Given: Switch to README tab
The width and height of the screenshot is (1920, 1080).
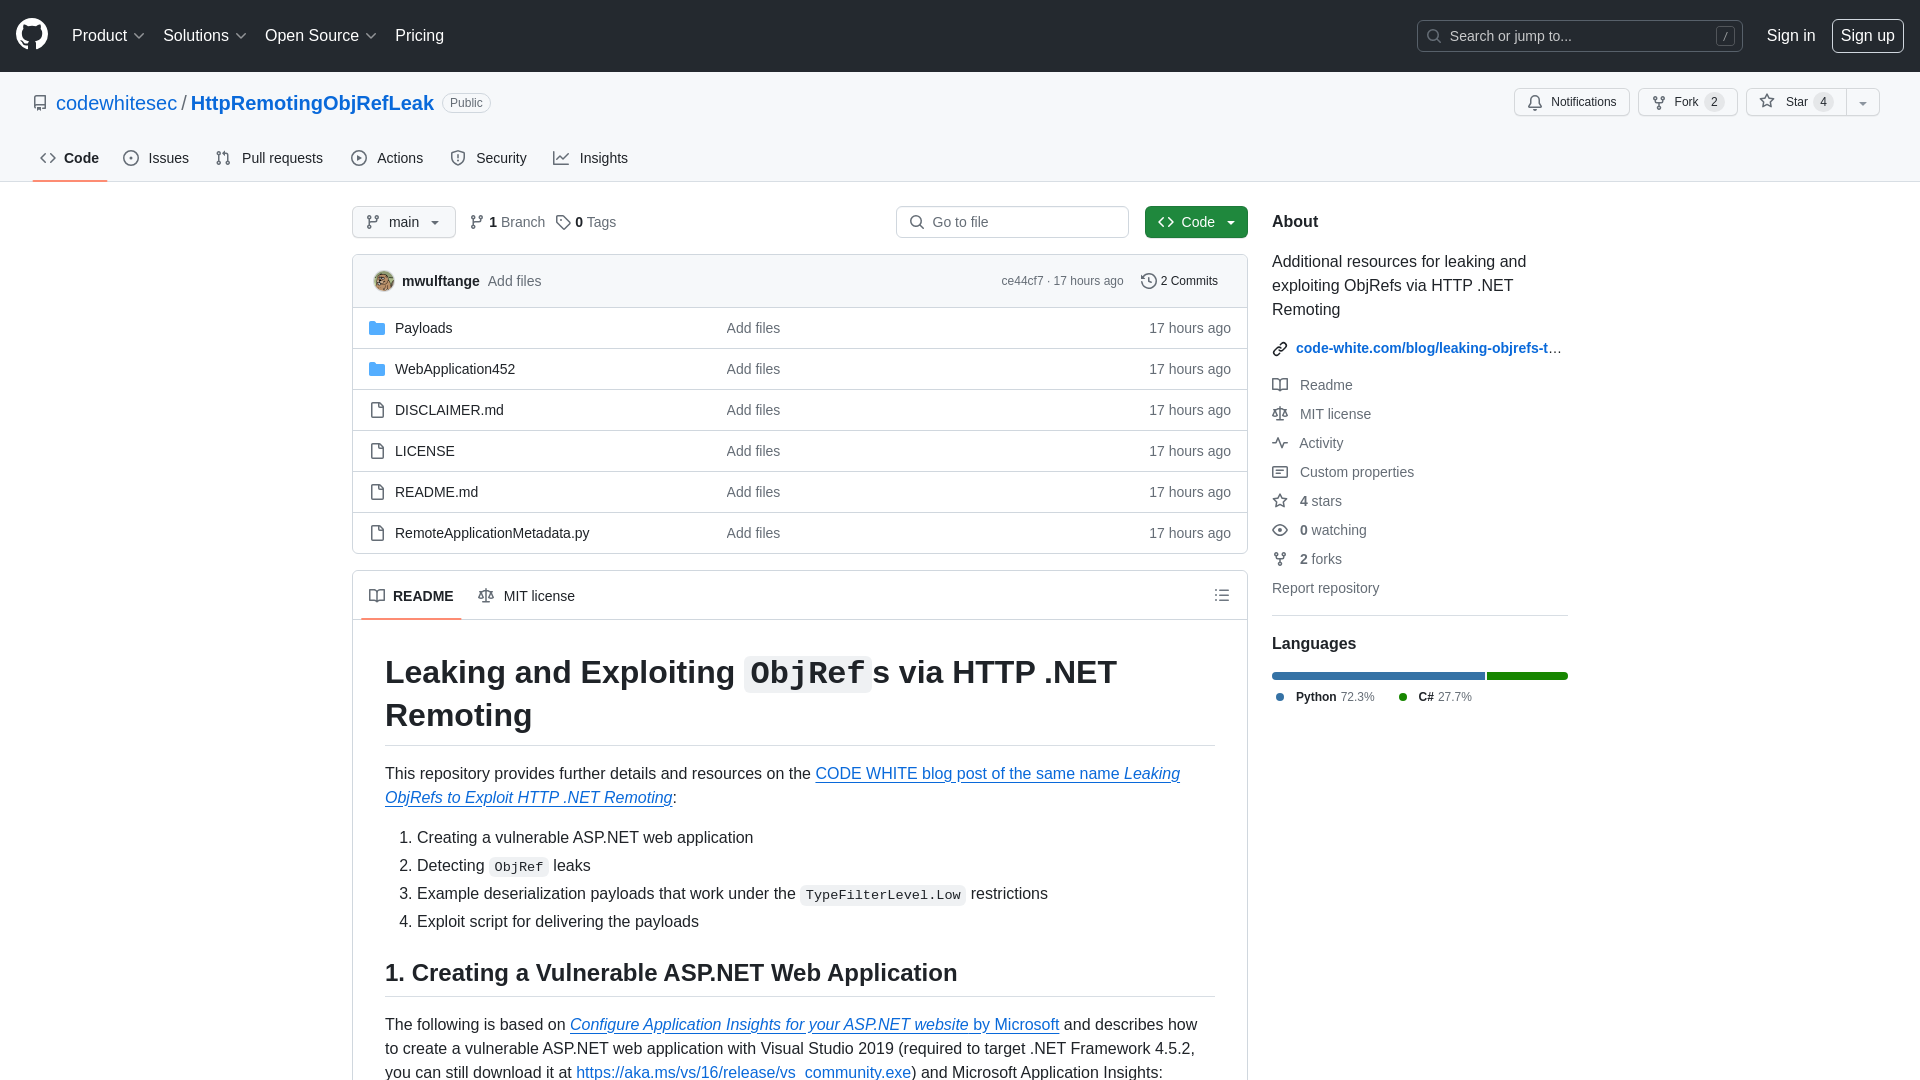Looking at the screenshot, I should click(411, 595).
